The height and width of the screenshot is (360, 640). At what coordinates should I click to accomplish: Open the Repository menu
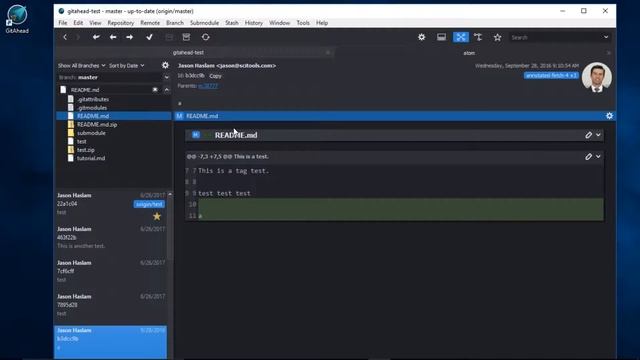pyautogui.click(x=120, y=23)
